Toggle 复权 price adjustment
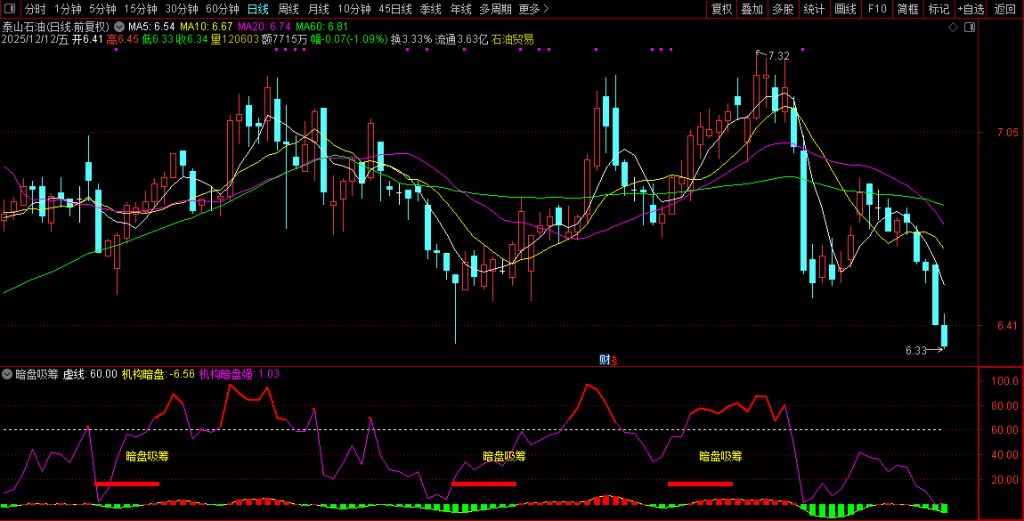Viewport: 1024px width, 521px height. pos(721,9)
